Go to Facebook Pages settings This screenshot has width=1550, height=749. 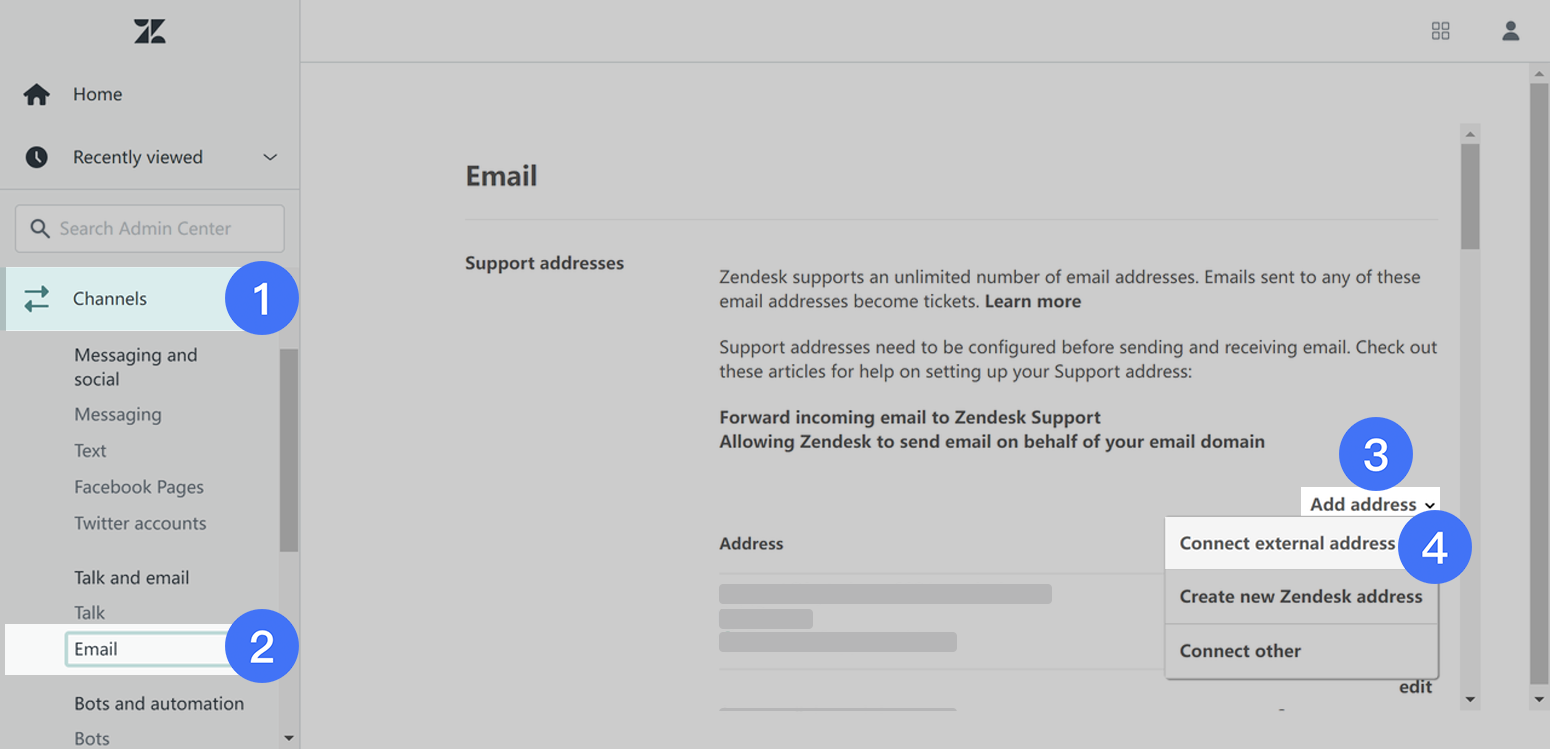(x=139, y=487)
